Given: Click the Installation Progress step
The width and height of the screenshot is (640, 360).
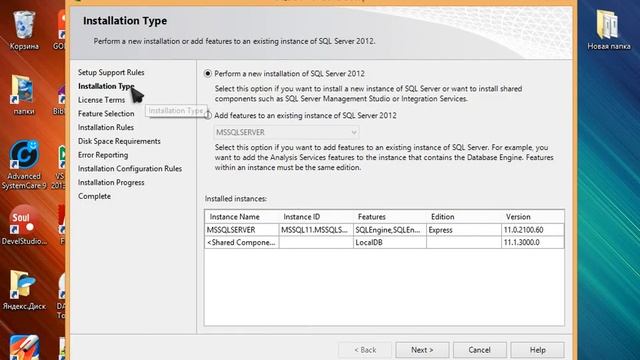Looking at the screenshot, I should 111,182.
